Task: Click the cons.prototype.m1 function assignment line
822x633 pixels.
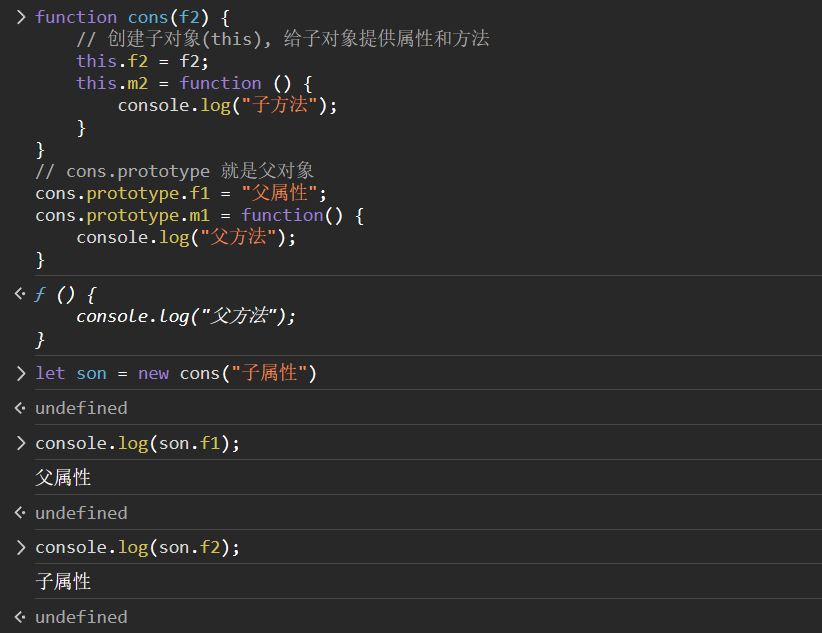Action: click(x=200, y=215)
